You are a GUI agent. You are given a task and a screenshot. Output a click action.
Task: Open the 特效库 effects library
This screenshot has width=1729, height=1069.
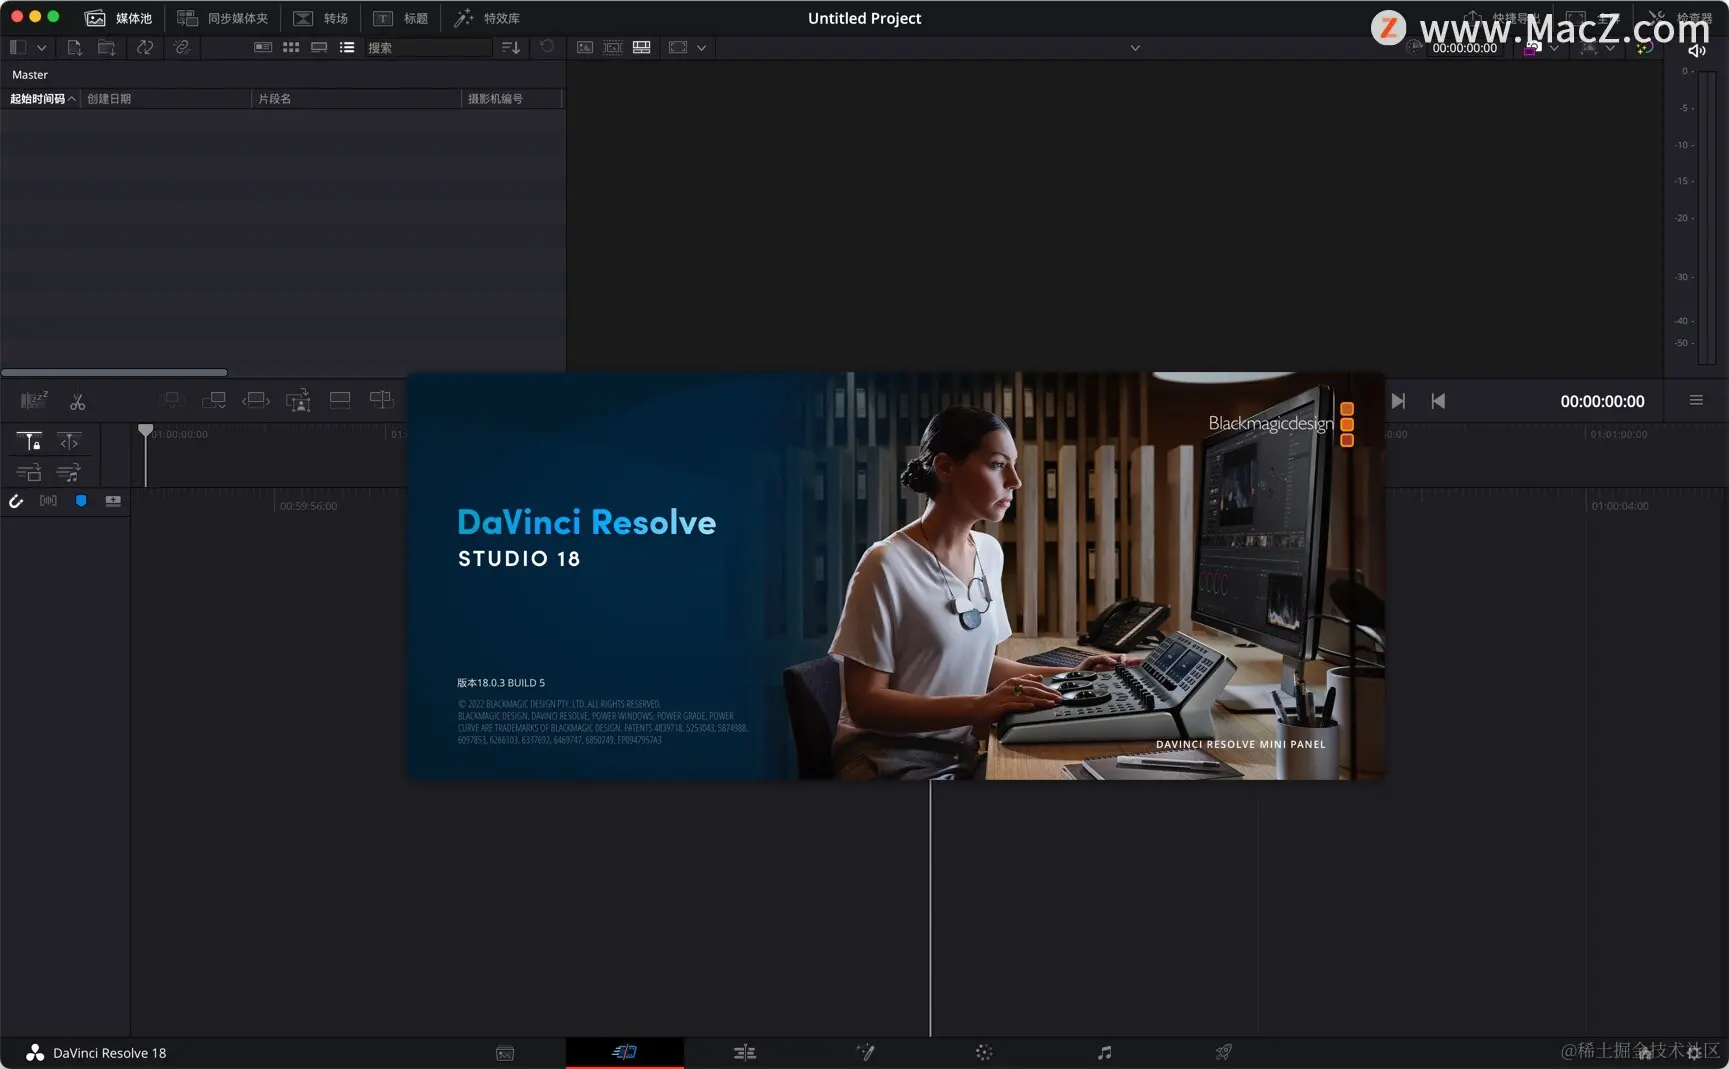coord(486,18)
